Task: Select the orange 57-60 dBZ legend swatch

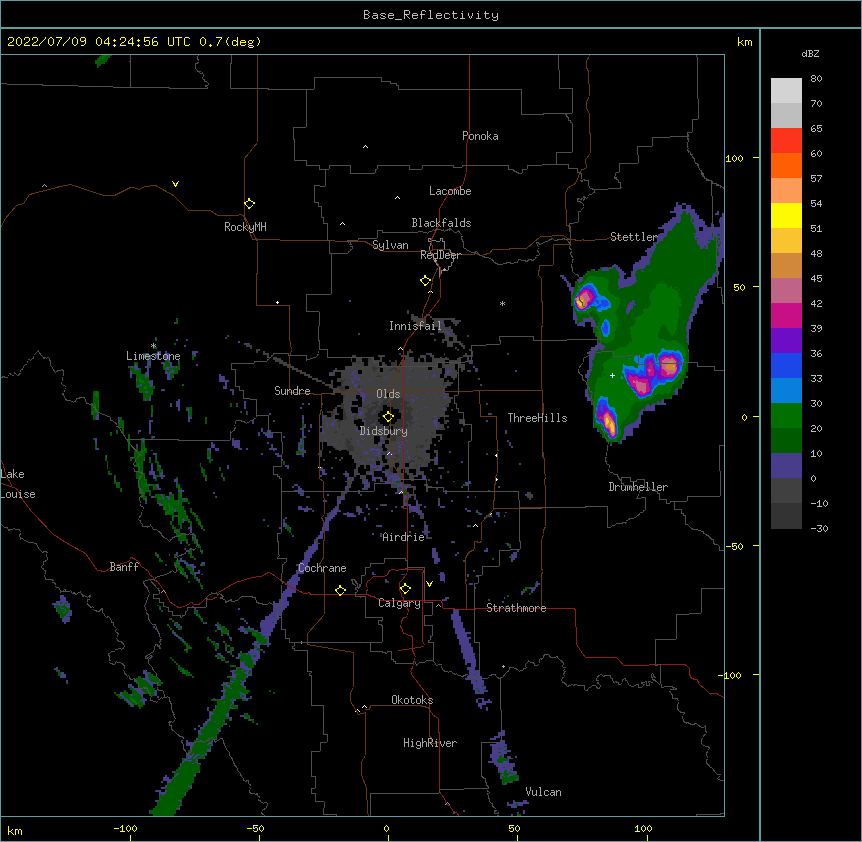Action: (786, 165)
